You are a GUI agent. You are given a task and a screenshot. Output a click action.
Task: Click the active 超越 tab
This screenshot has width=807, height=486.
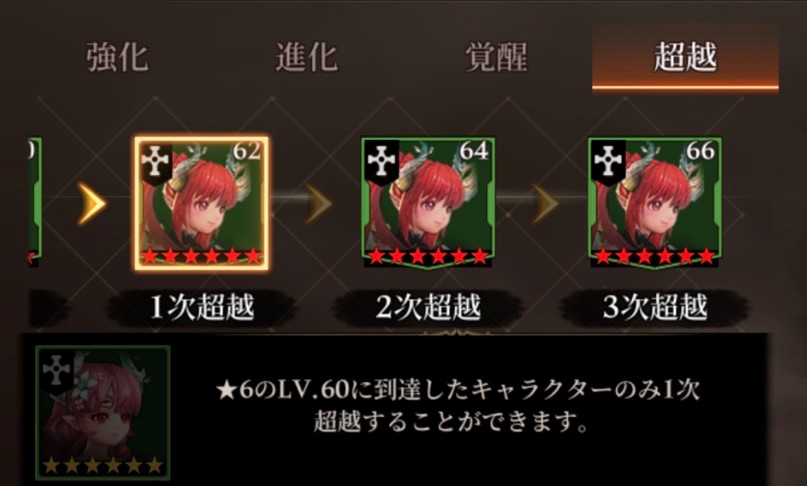tap(685, 57)
